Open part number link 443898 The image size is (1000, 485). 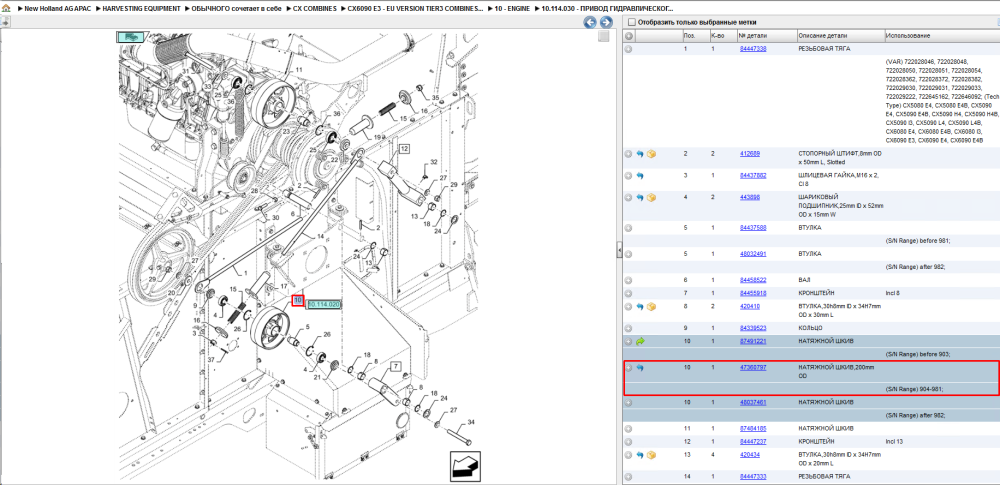click(750, 197)
